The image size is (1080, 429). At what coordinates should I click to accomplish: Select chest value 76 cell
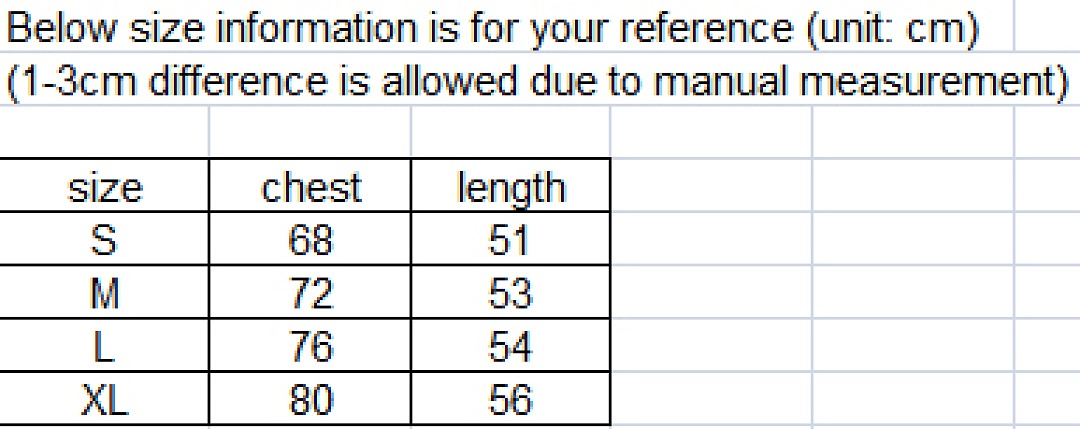pos(310,344)
